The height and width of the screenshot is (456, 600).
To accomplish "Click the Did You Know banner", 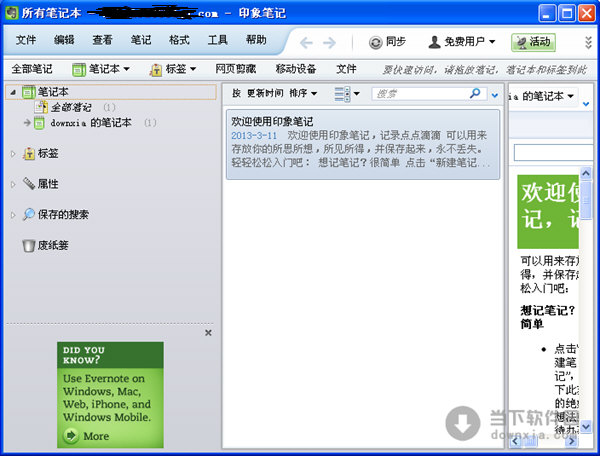I will pyautogui.click(x=110, y=394).
